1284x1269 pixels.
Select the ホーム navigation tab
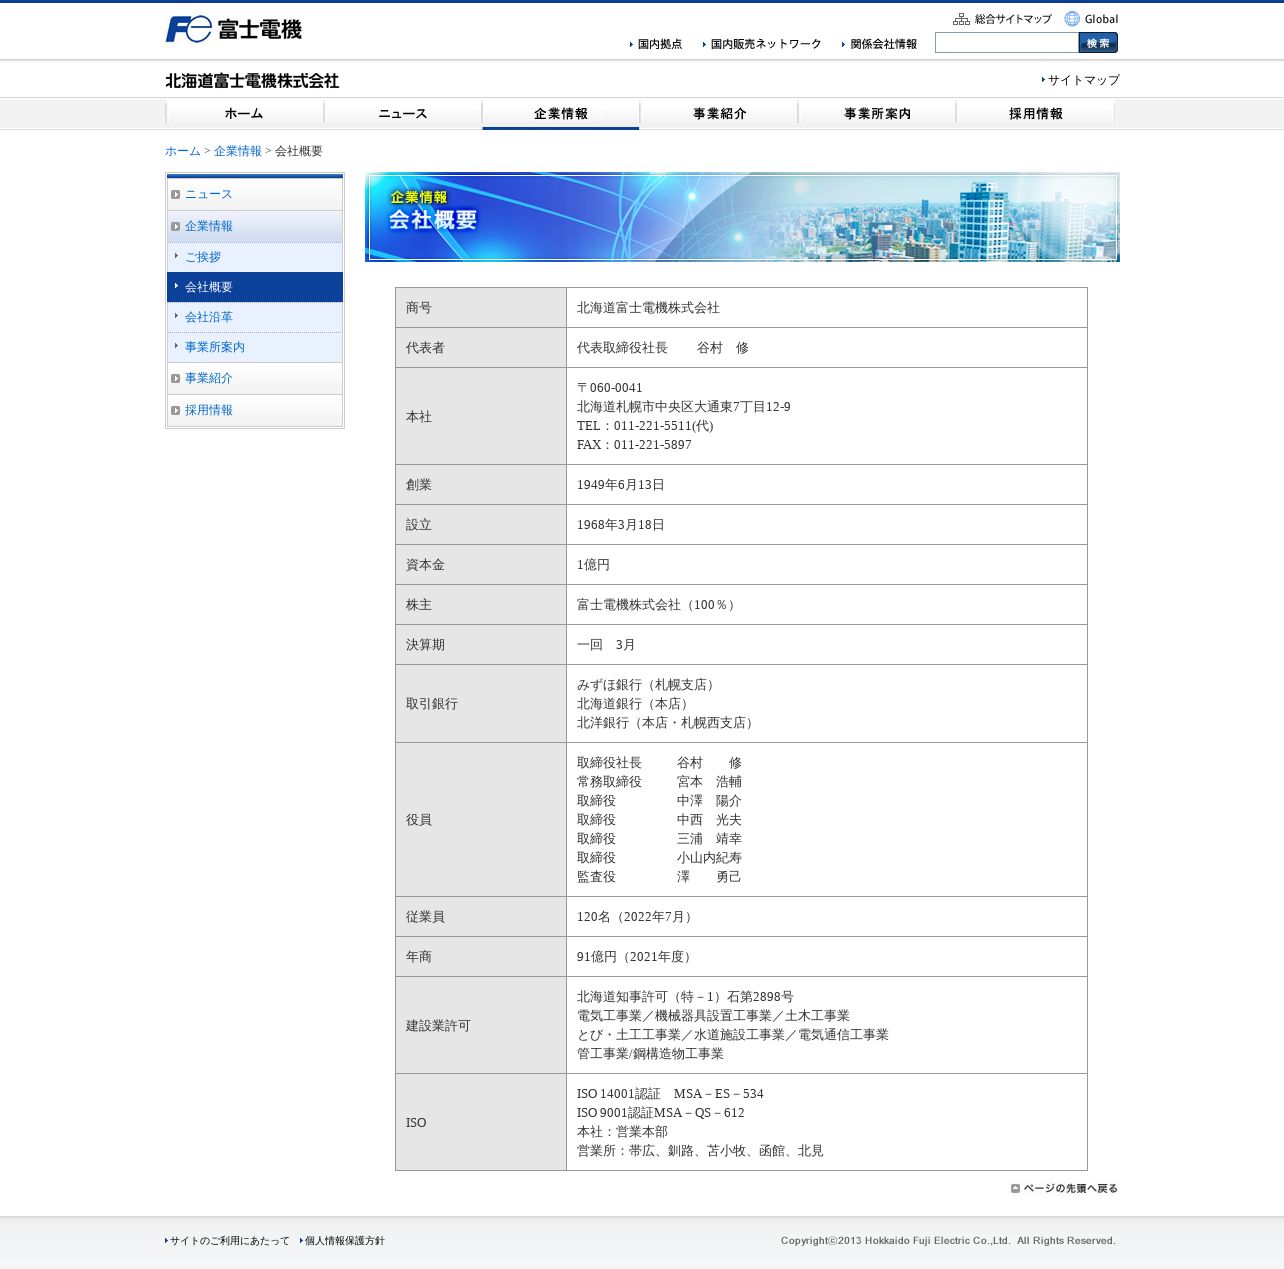tap(244, 114)
